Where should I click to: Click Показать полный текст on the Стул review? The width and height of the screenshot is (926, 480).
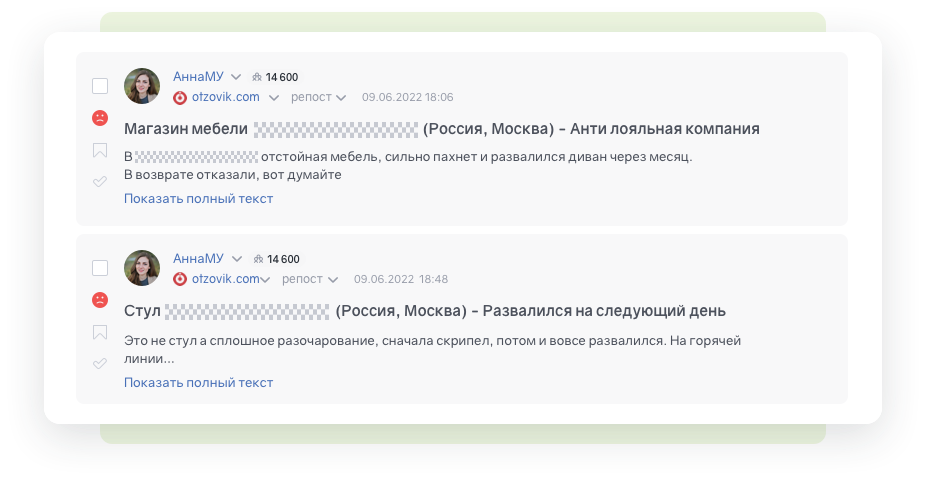coord(198,382)
